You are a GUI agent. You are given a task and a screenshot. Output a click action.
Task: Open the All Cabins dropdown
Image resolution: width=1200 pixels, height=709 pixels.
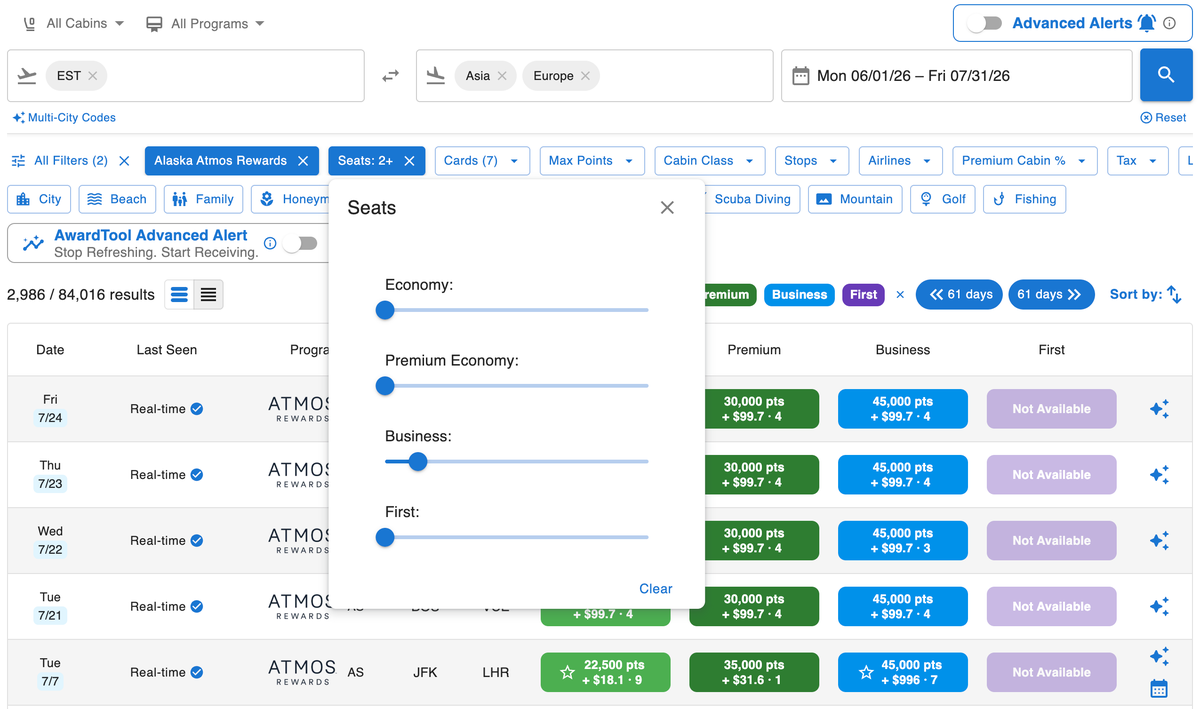point(72,22)
